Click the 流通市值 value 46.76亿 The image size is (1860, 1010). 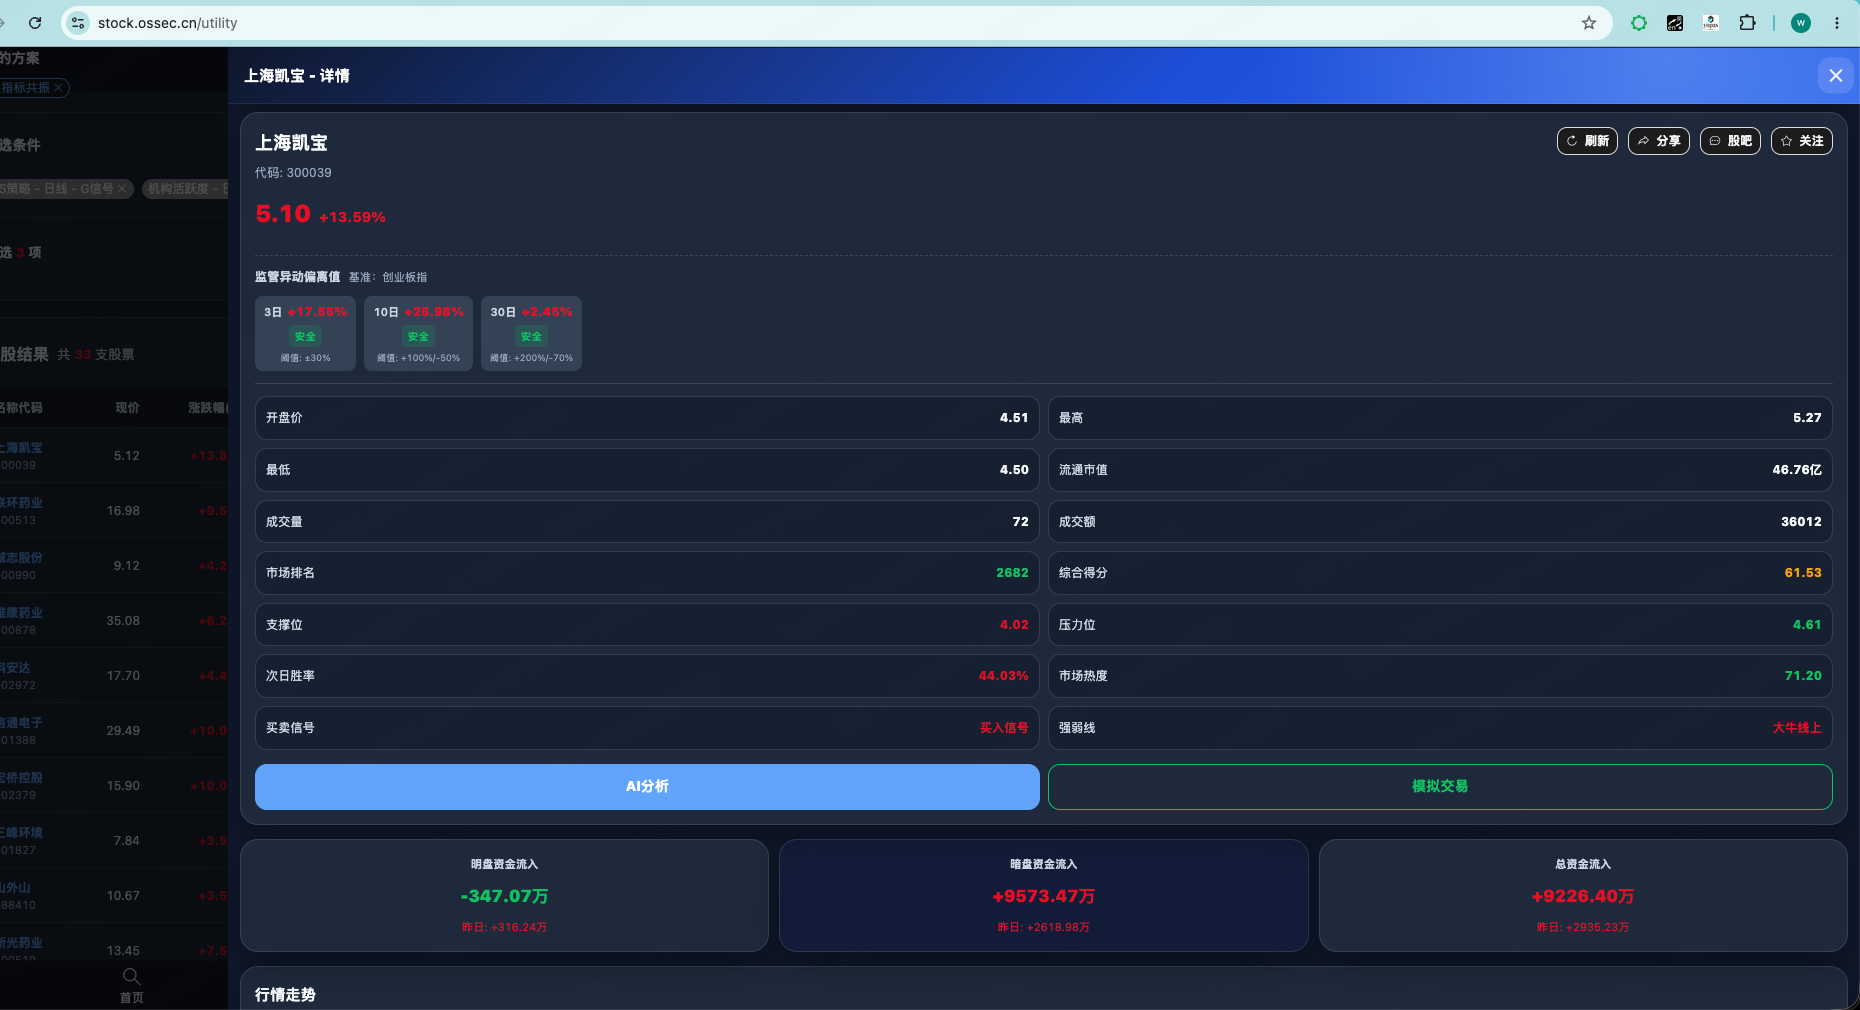pos(1797,470)
